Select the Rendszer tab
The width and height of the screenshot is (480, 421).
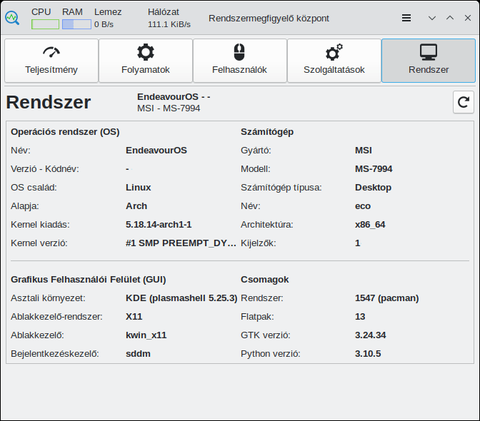click(x=428, y=60)
